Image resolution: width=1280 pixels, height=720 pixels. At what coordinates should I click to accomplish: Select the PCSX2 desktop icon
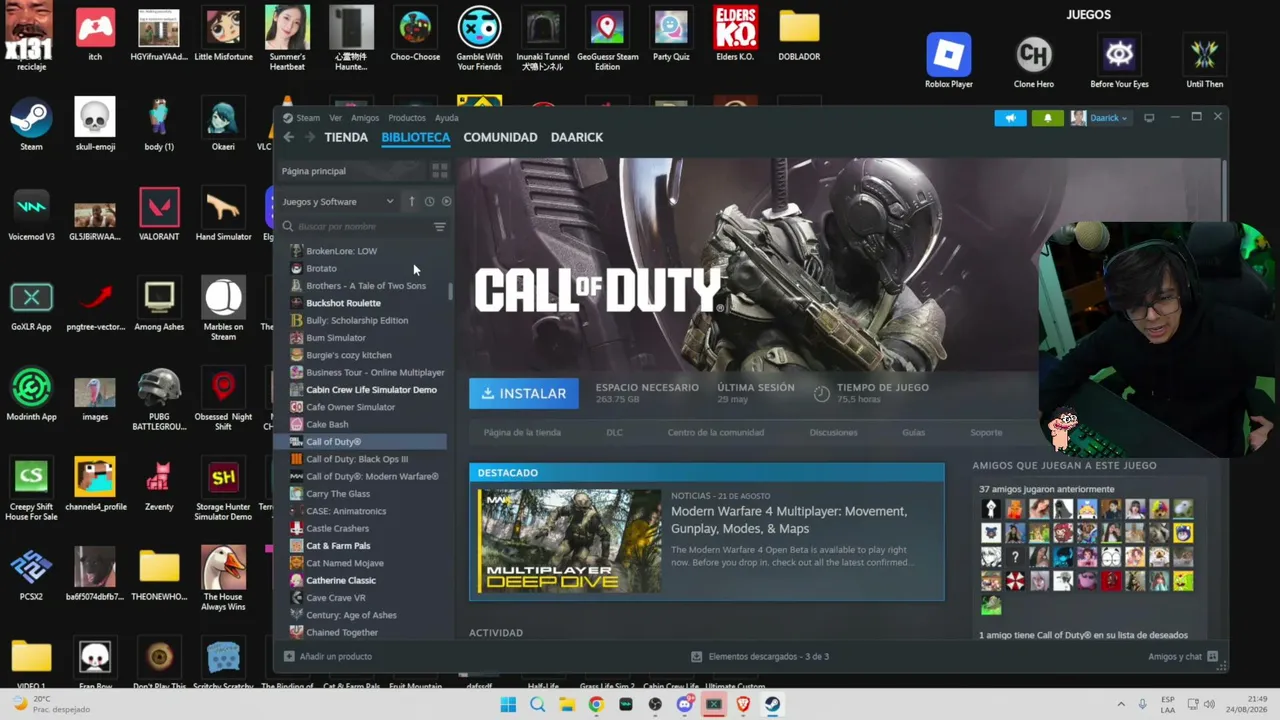coord(31,574)
